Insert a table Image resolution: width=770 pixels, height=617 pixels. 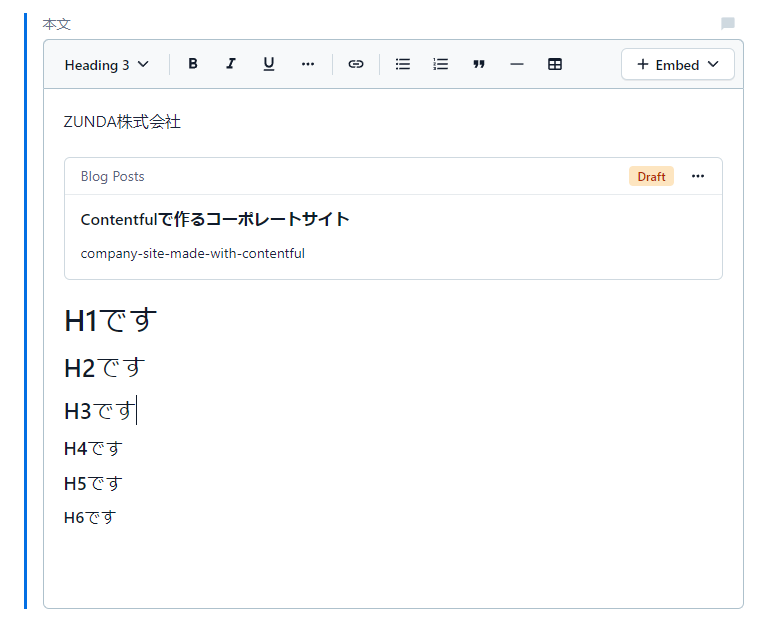pos(555,64)
